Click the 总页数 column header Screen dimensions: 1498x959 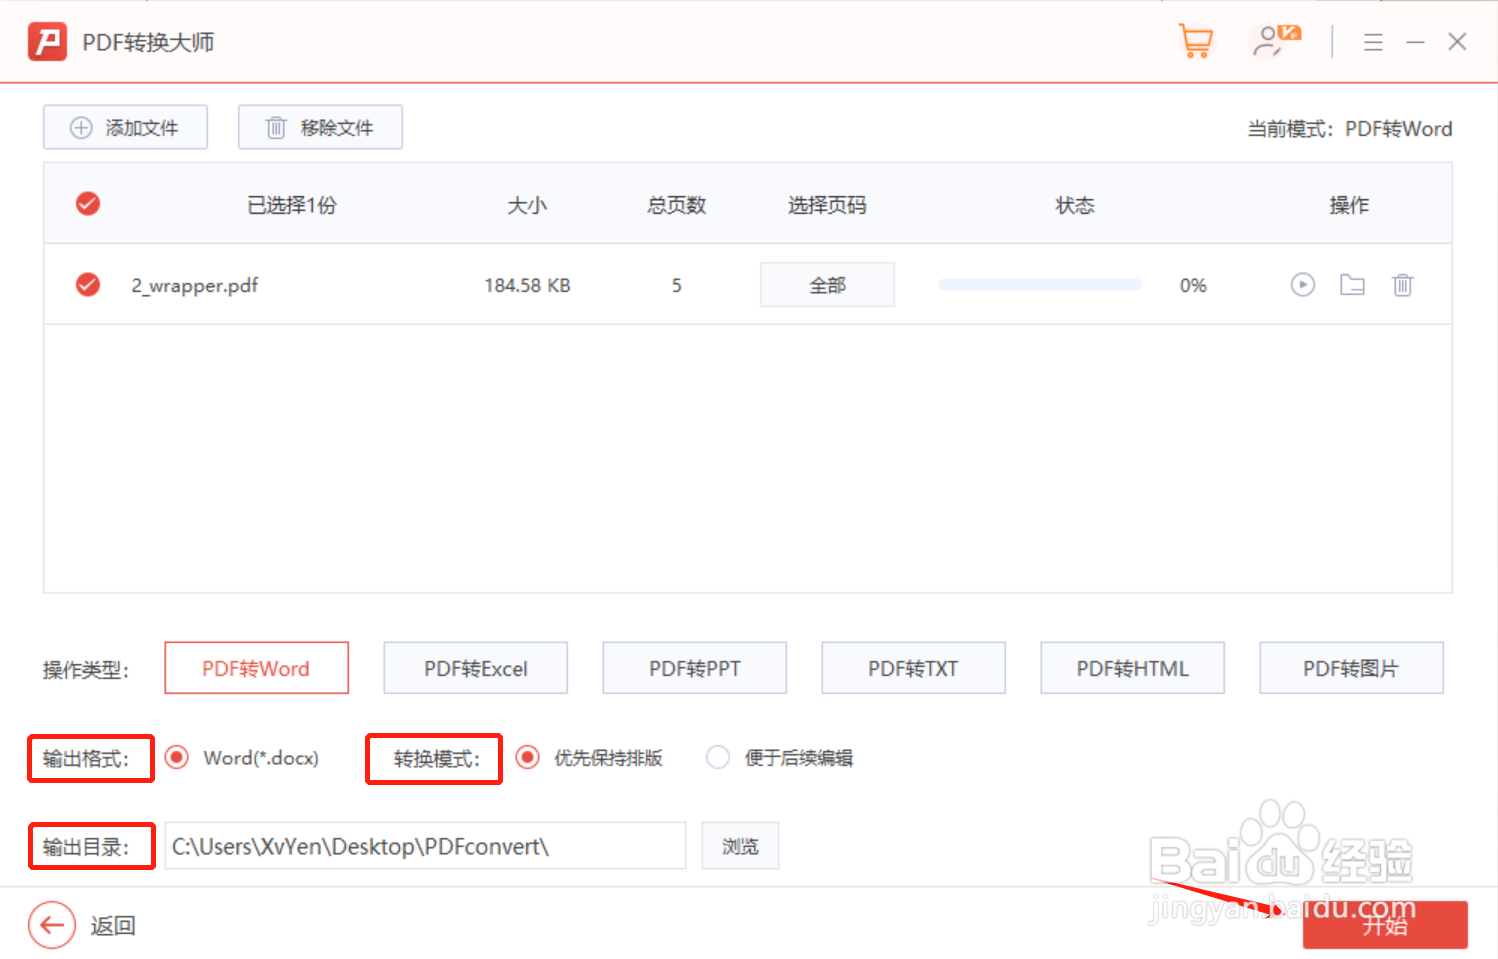[x=677, y=205]
